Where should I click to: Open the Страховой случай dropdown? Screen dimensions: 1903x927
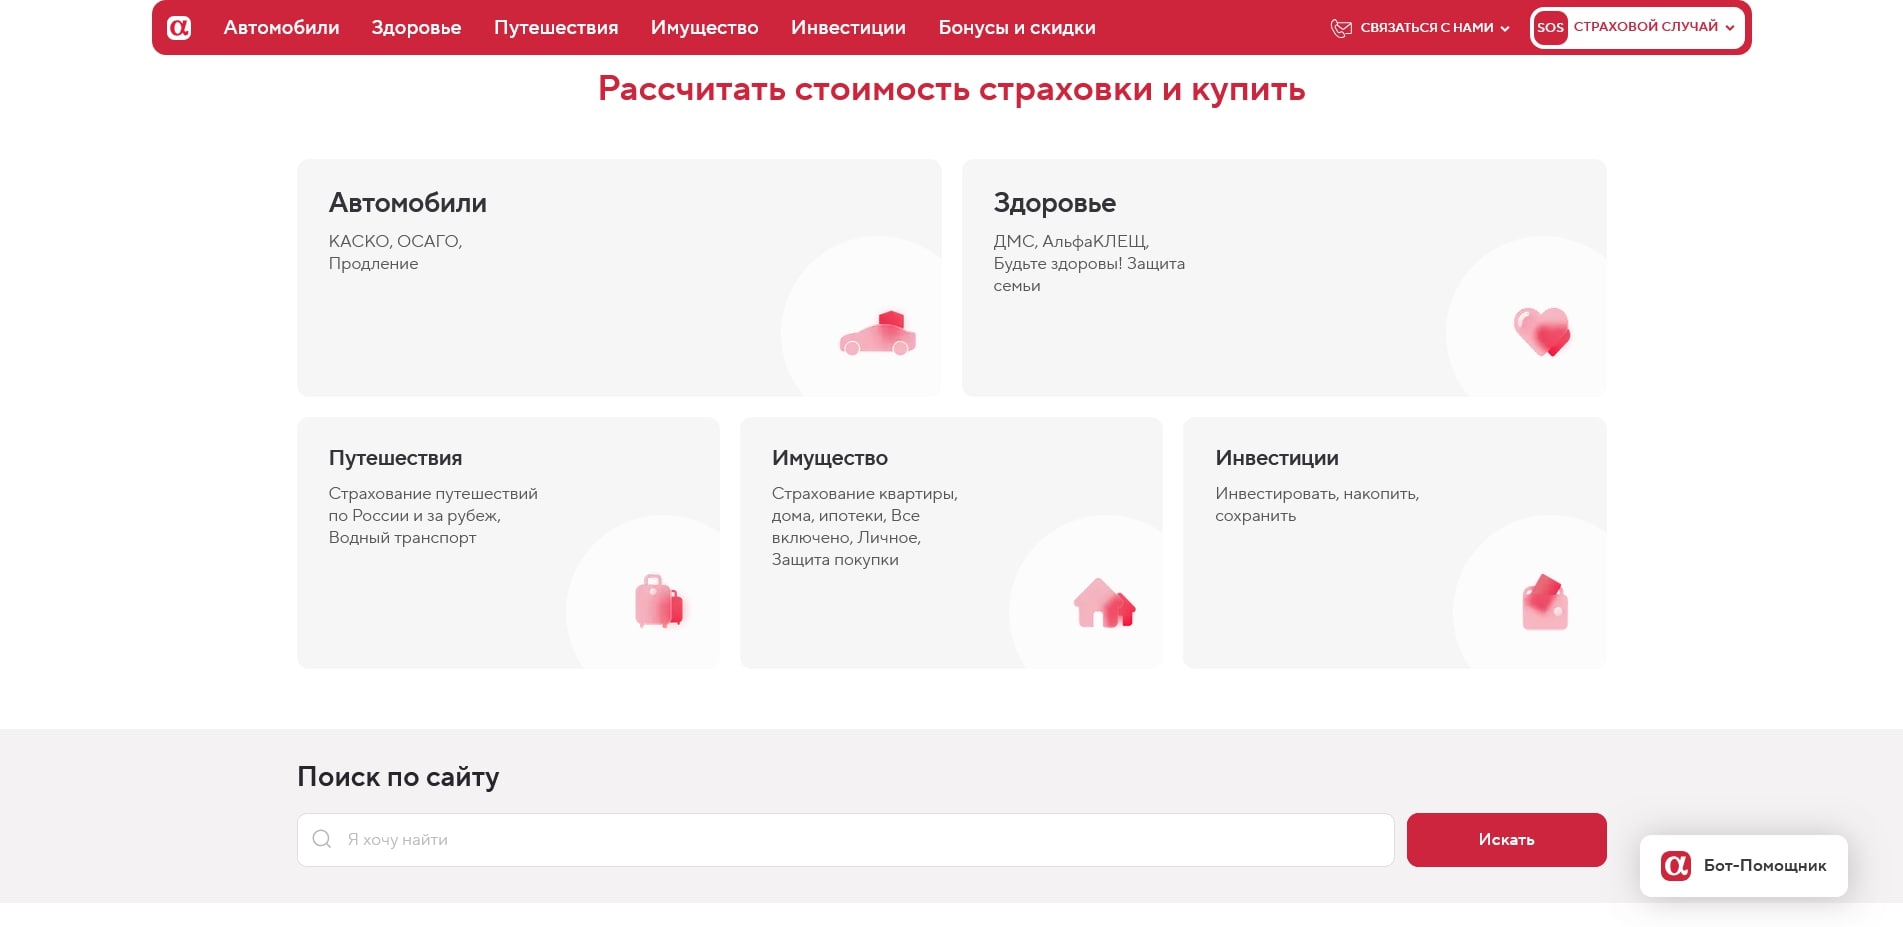point(1650,27)
